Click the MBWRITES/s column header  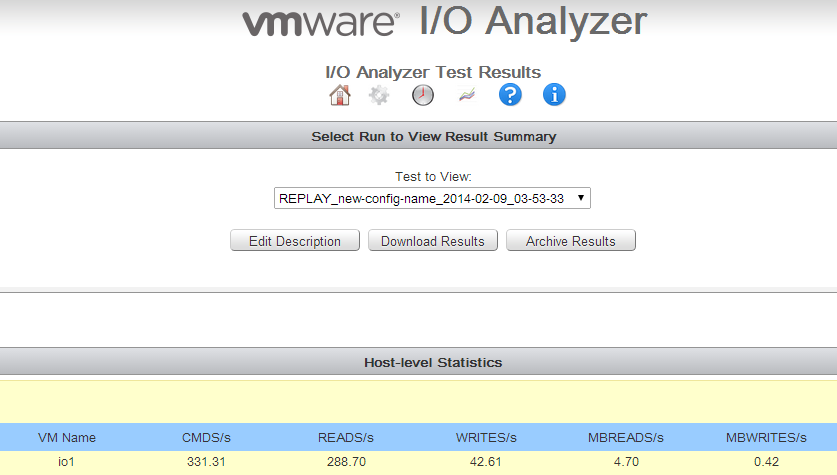point(766,438)
